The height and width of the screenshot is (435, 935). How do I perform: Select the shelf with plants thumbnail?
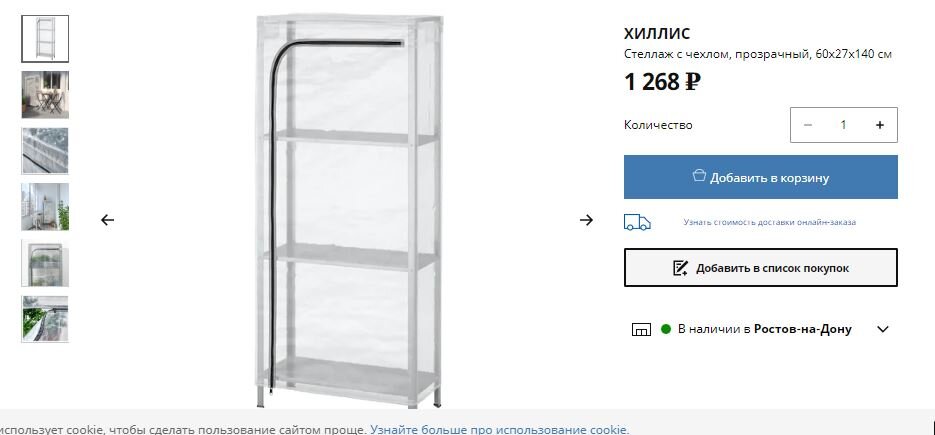[x=45, y=263]
